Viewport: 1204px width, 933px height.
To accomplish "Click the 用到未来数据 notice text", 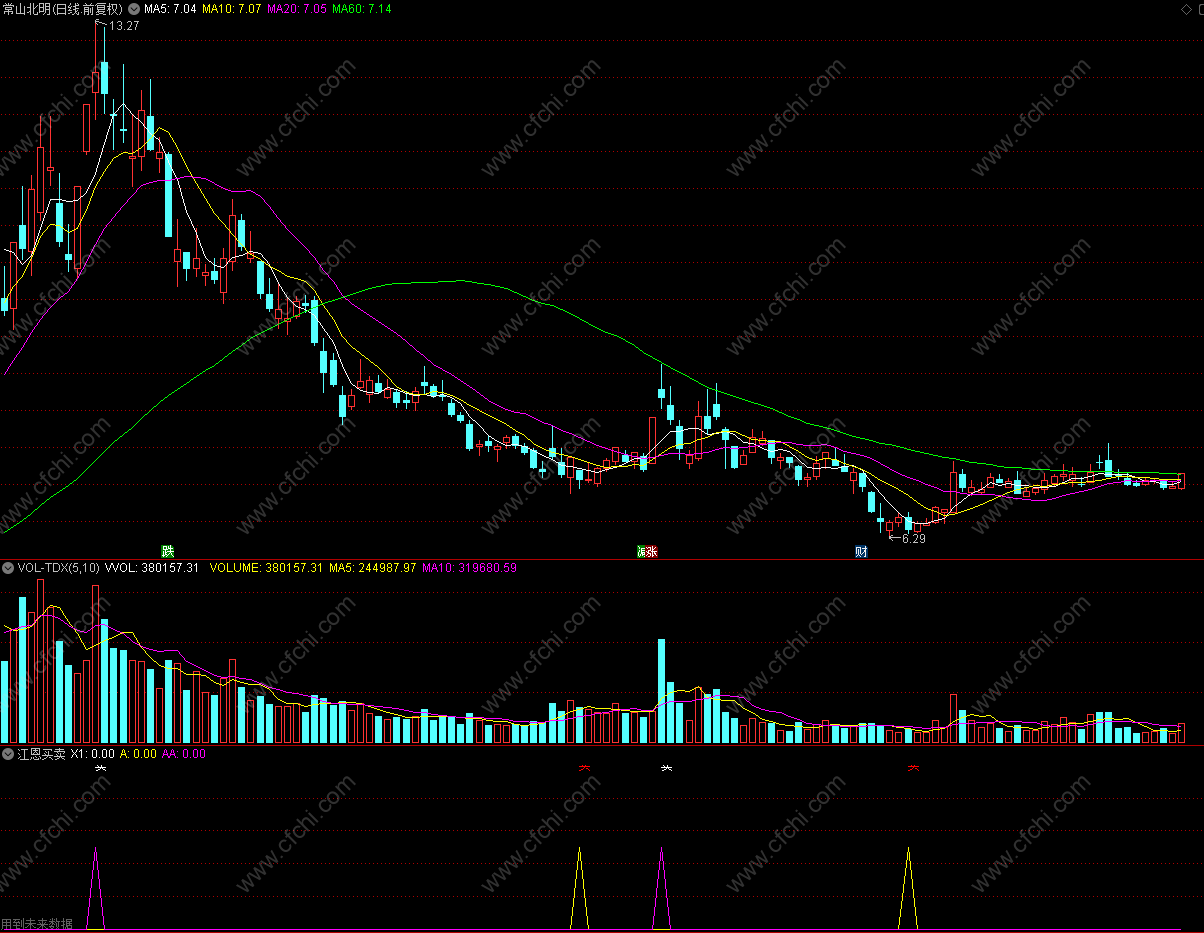I will pyautogui.click(x=37, y=924).
